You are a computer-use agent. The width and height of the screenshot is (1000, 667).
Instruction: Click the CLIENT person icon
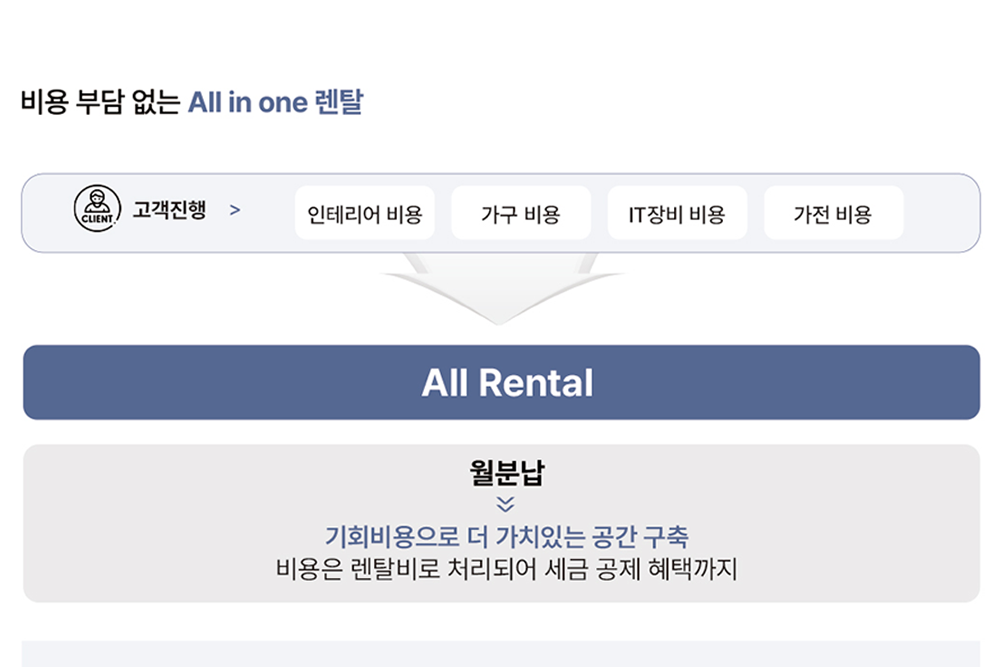tap(97, 209)
